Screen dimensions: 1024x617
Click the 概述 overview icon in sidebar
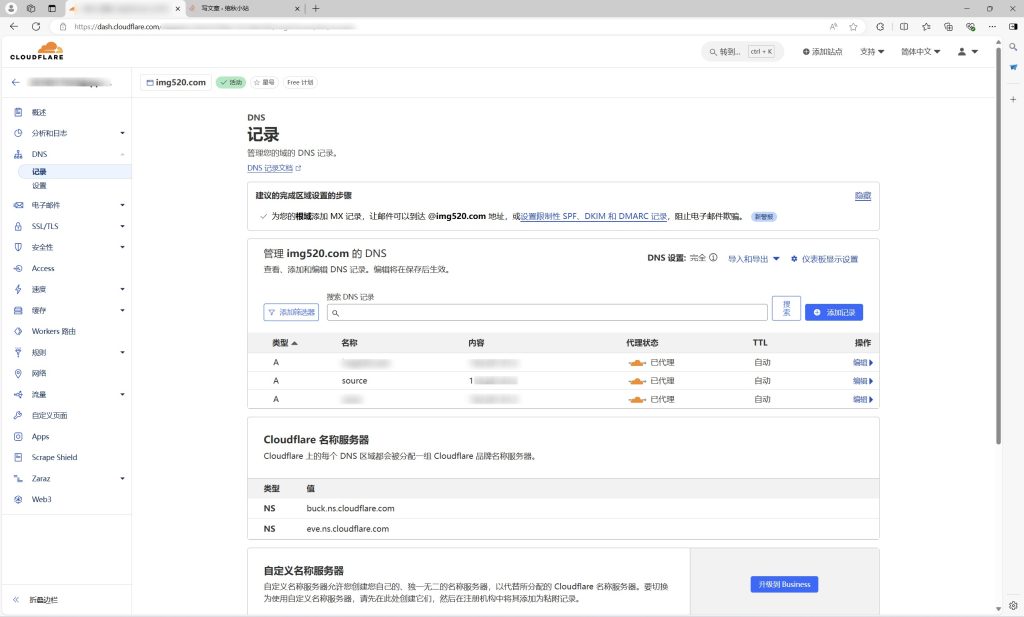click(x=18, y=112)
